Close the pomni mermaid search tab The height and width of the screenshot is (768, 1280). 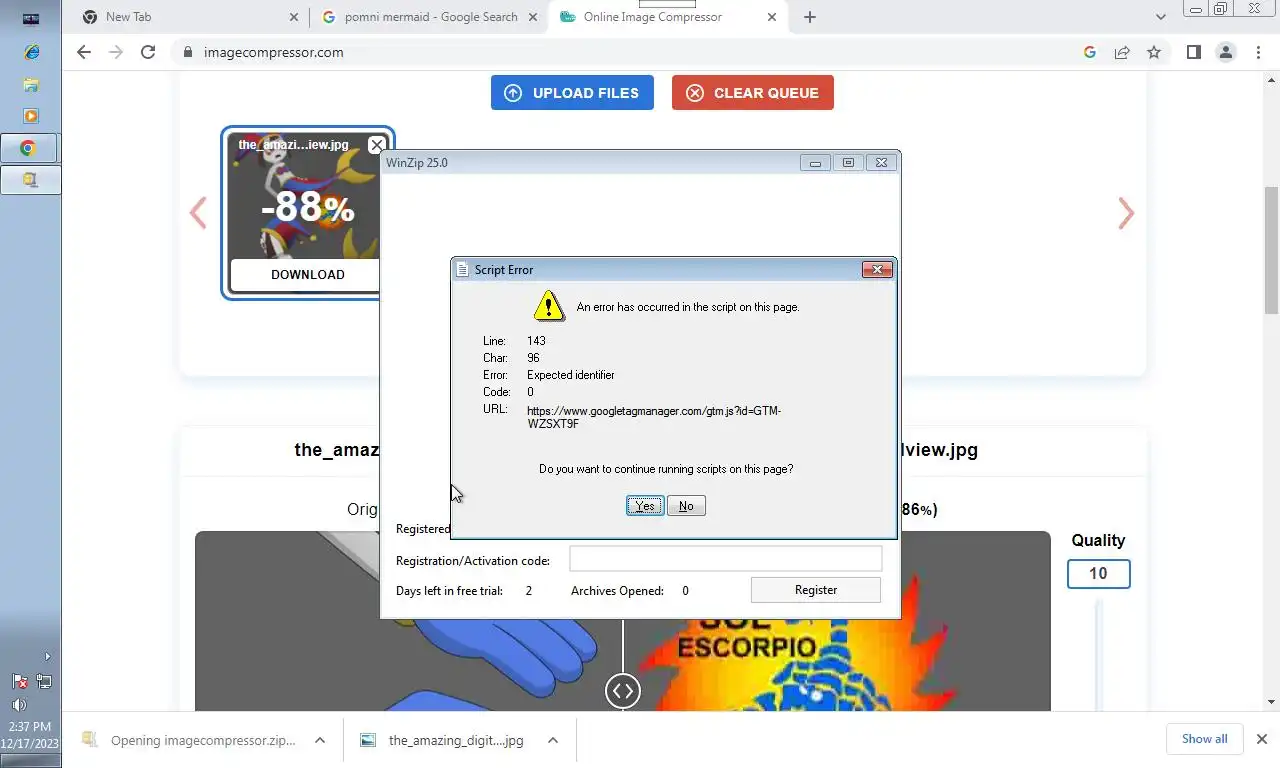[532, 17]
